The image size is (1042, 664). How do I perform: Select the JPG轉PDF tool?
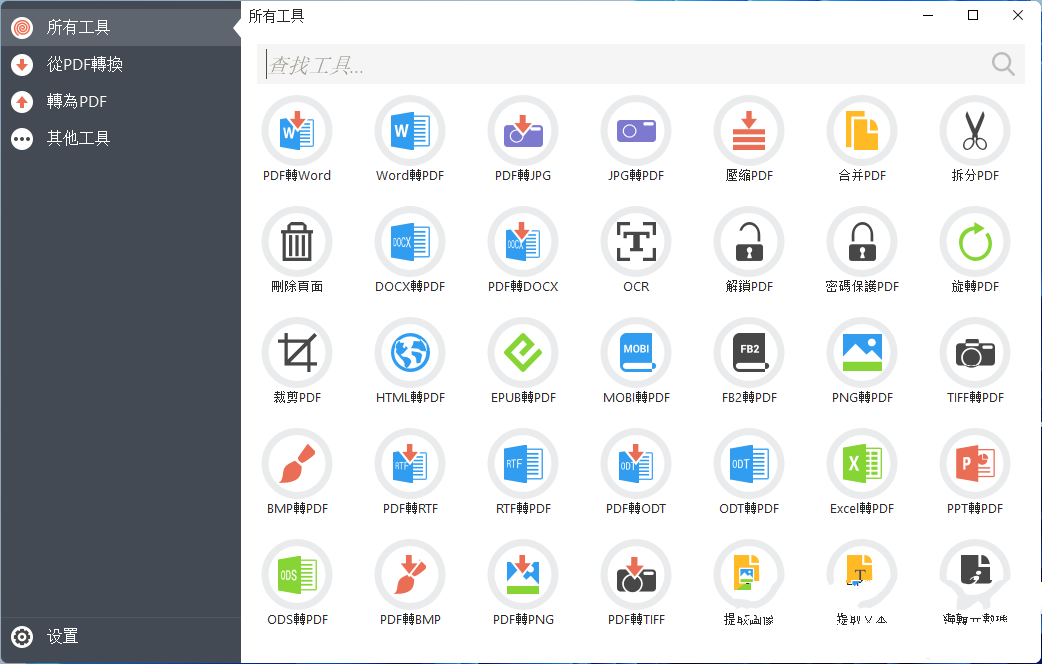pyautogui.click(x=635, y=130)
